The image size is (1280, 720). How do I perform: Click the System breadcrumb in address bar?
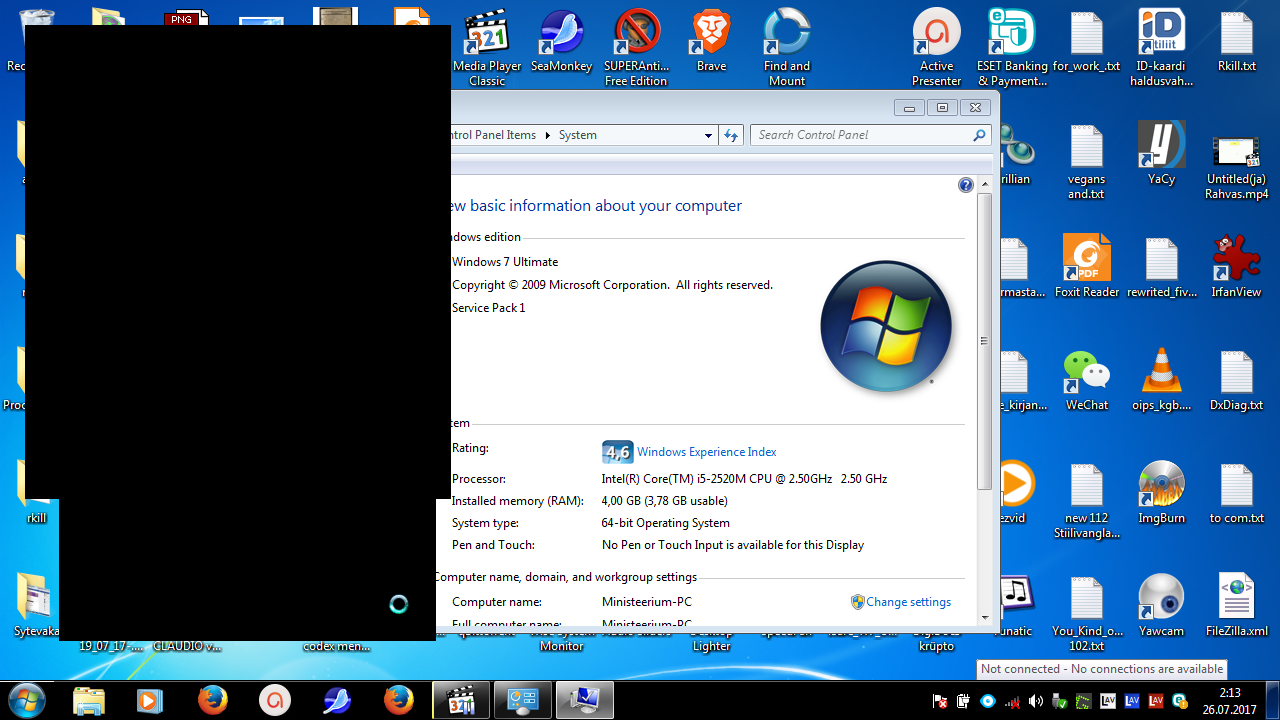click(x=577, y=135)
